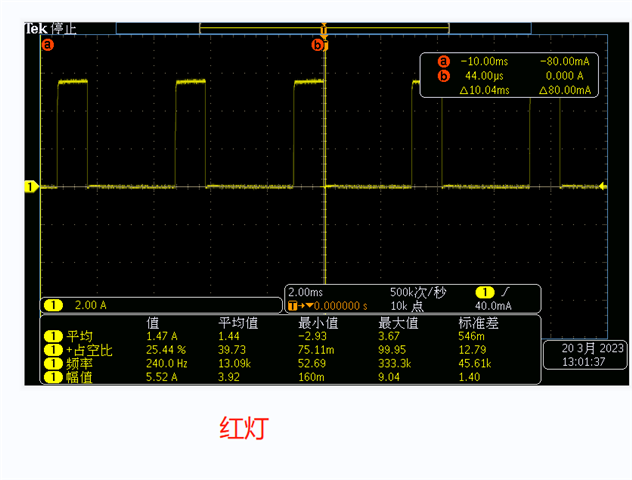
Task: Click the 平均值 column header
Action: (238, 323)
